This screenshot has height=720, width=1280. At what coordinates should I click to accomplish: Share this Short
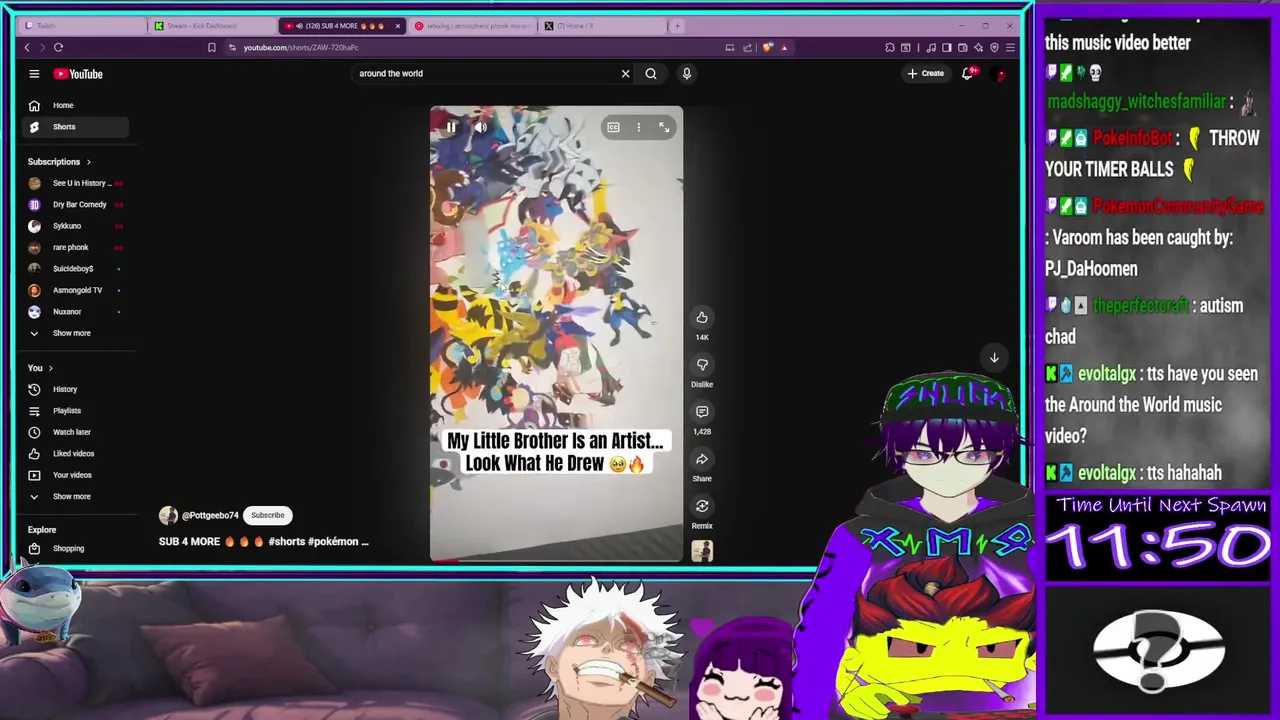(x=702, y=459)
